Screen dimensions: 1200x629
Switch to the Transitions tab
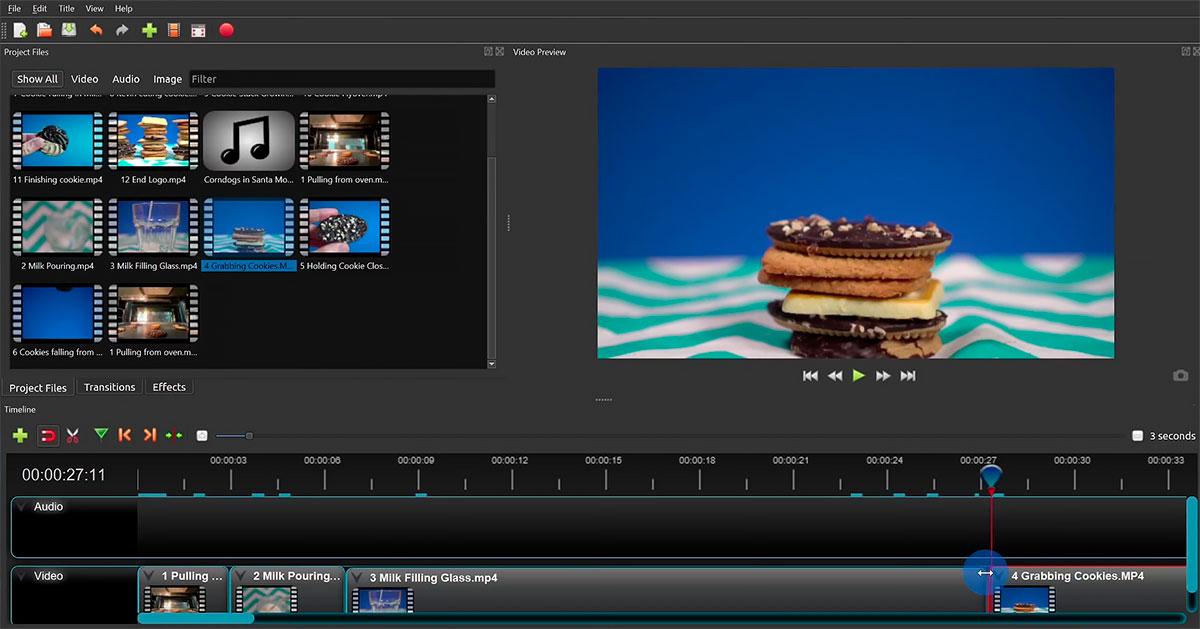(x=109, y=387)
